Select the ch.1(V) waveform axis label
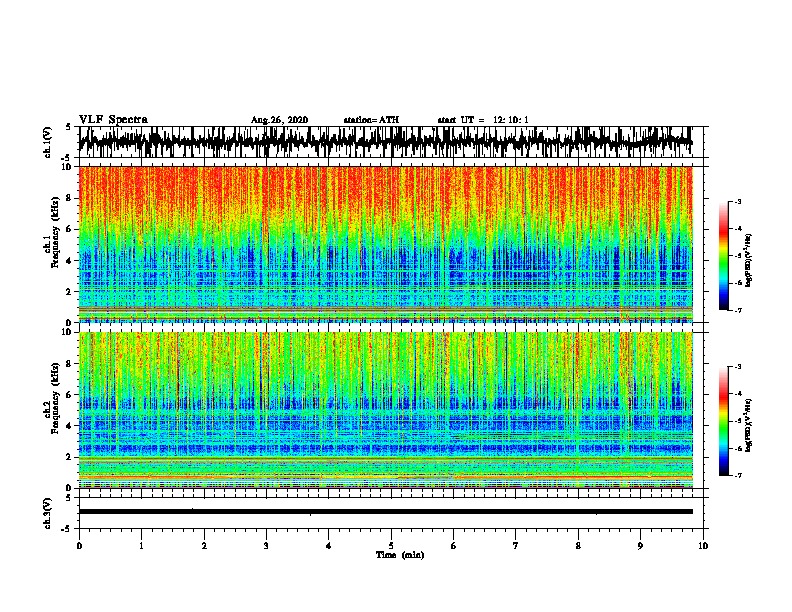Image resolution: width=792 pixels, height=612 pixels. tap(48, 142)
